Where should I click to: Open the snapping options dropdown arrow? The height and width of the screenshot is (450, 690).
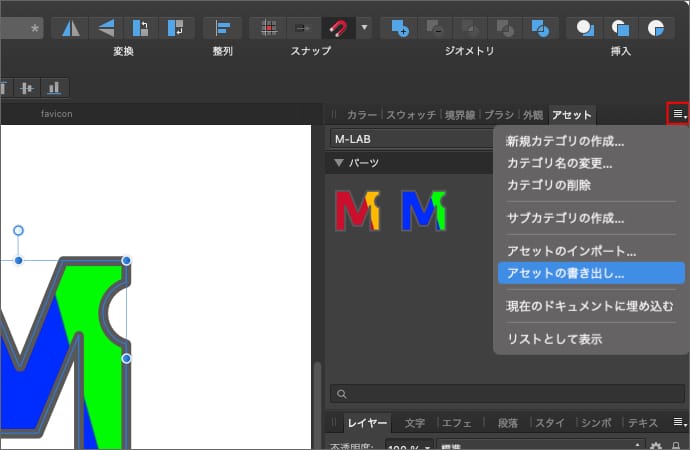click(x=364, y=27)
